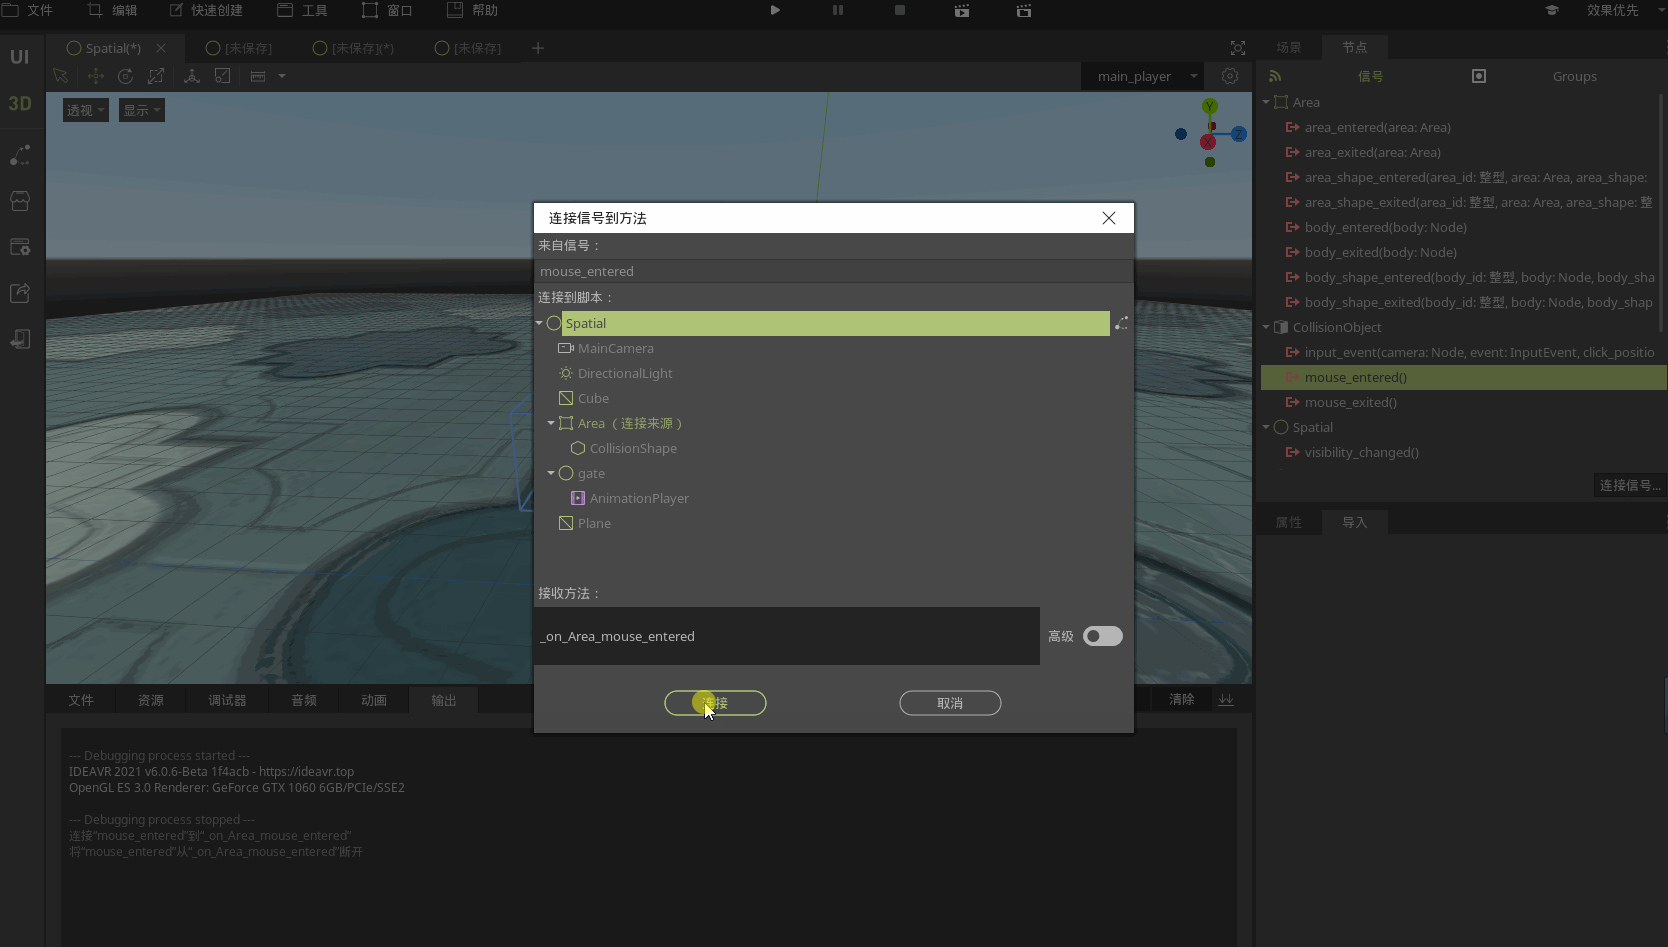Select the Cube node in dialog tree

[593, 398]
